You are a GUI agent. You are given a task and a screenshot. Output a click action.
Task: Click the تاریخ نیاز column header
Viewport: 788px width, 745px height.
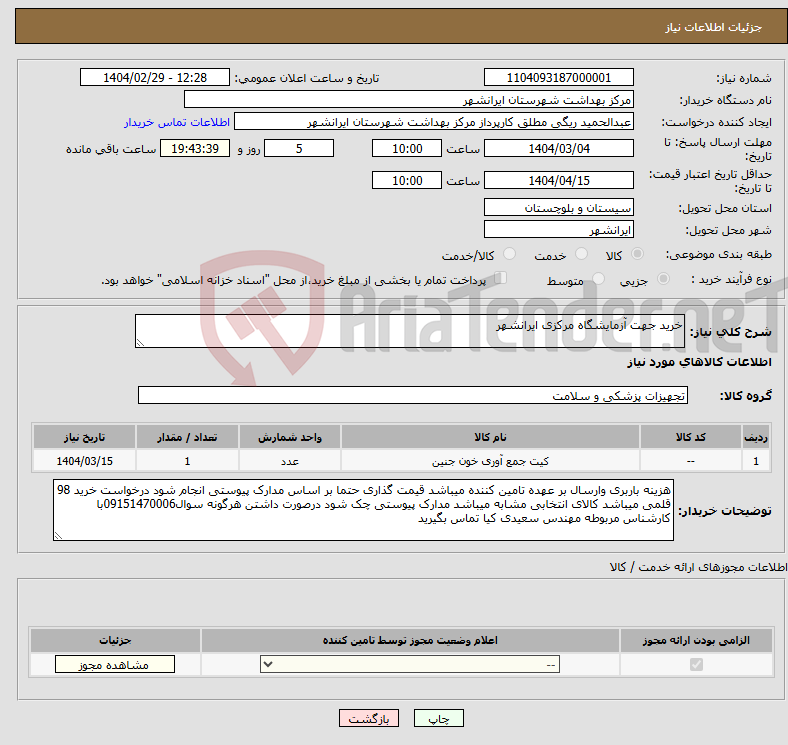tap(84, 437)
